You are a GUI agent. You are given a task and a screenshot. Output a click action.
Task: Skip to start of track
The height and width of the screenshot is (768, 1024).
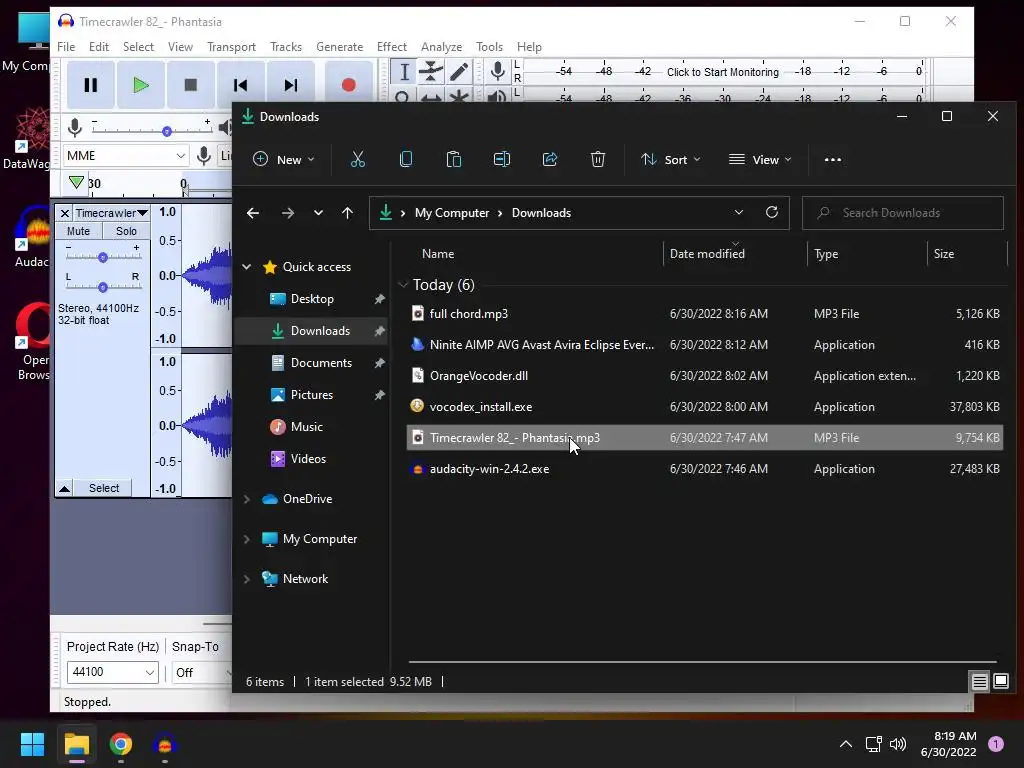240,85
